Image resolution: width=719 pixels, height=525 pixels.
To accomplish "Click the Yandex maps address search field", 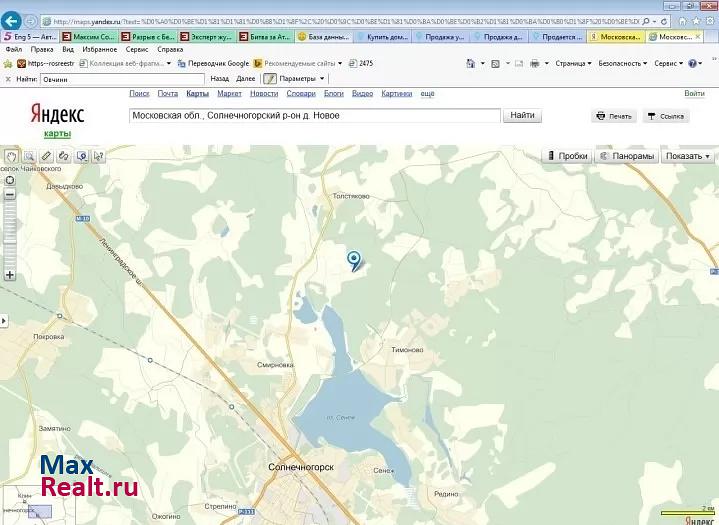I will (314, 115).
